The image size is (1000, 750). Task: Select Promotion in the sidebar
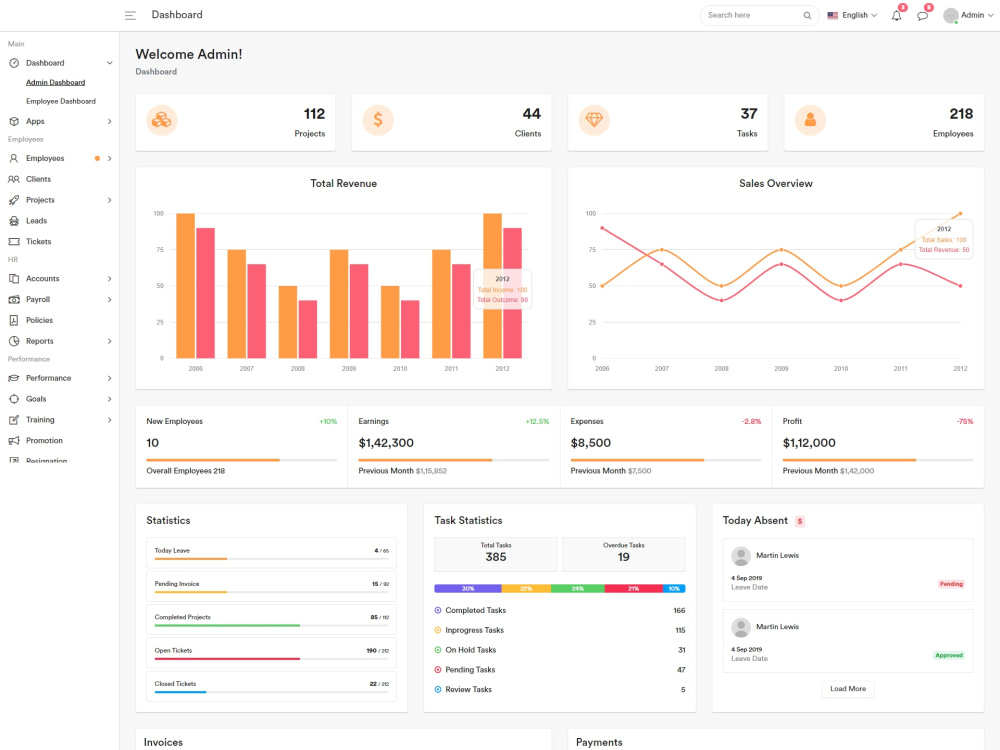coord(44,441)
